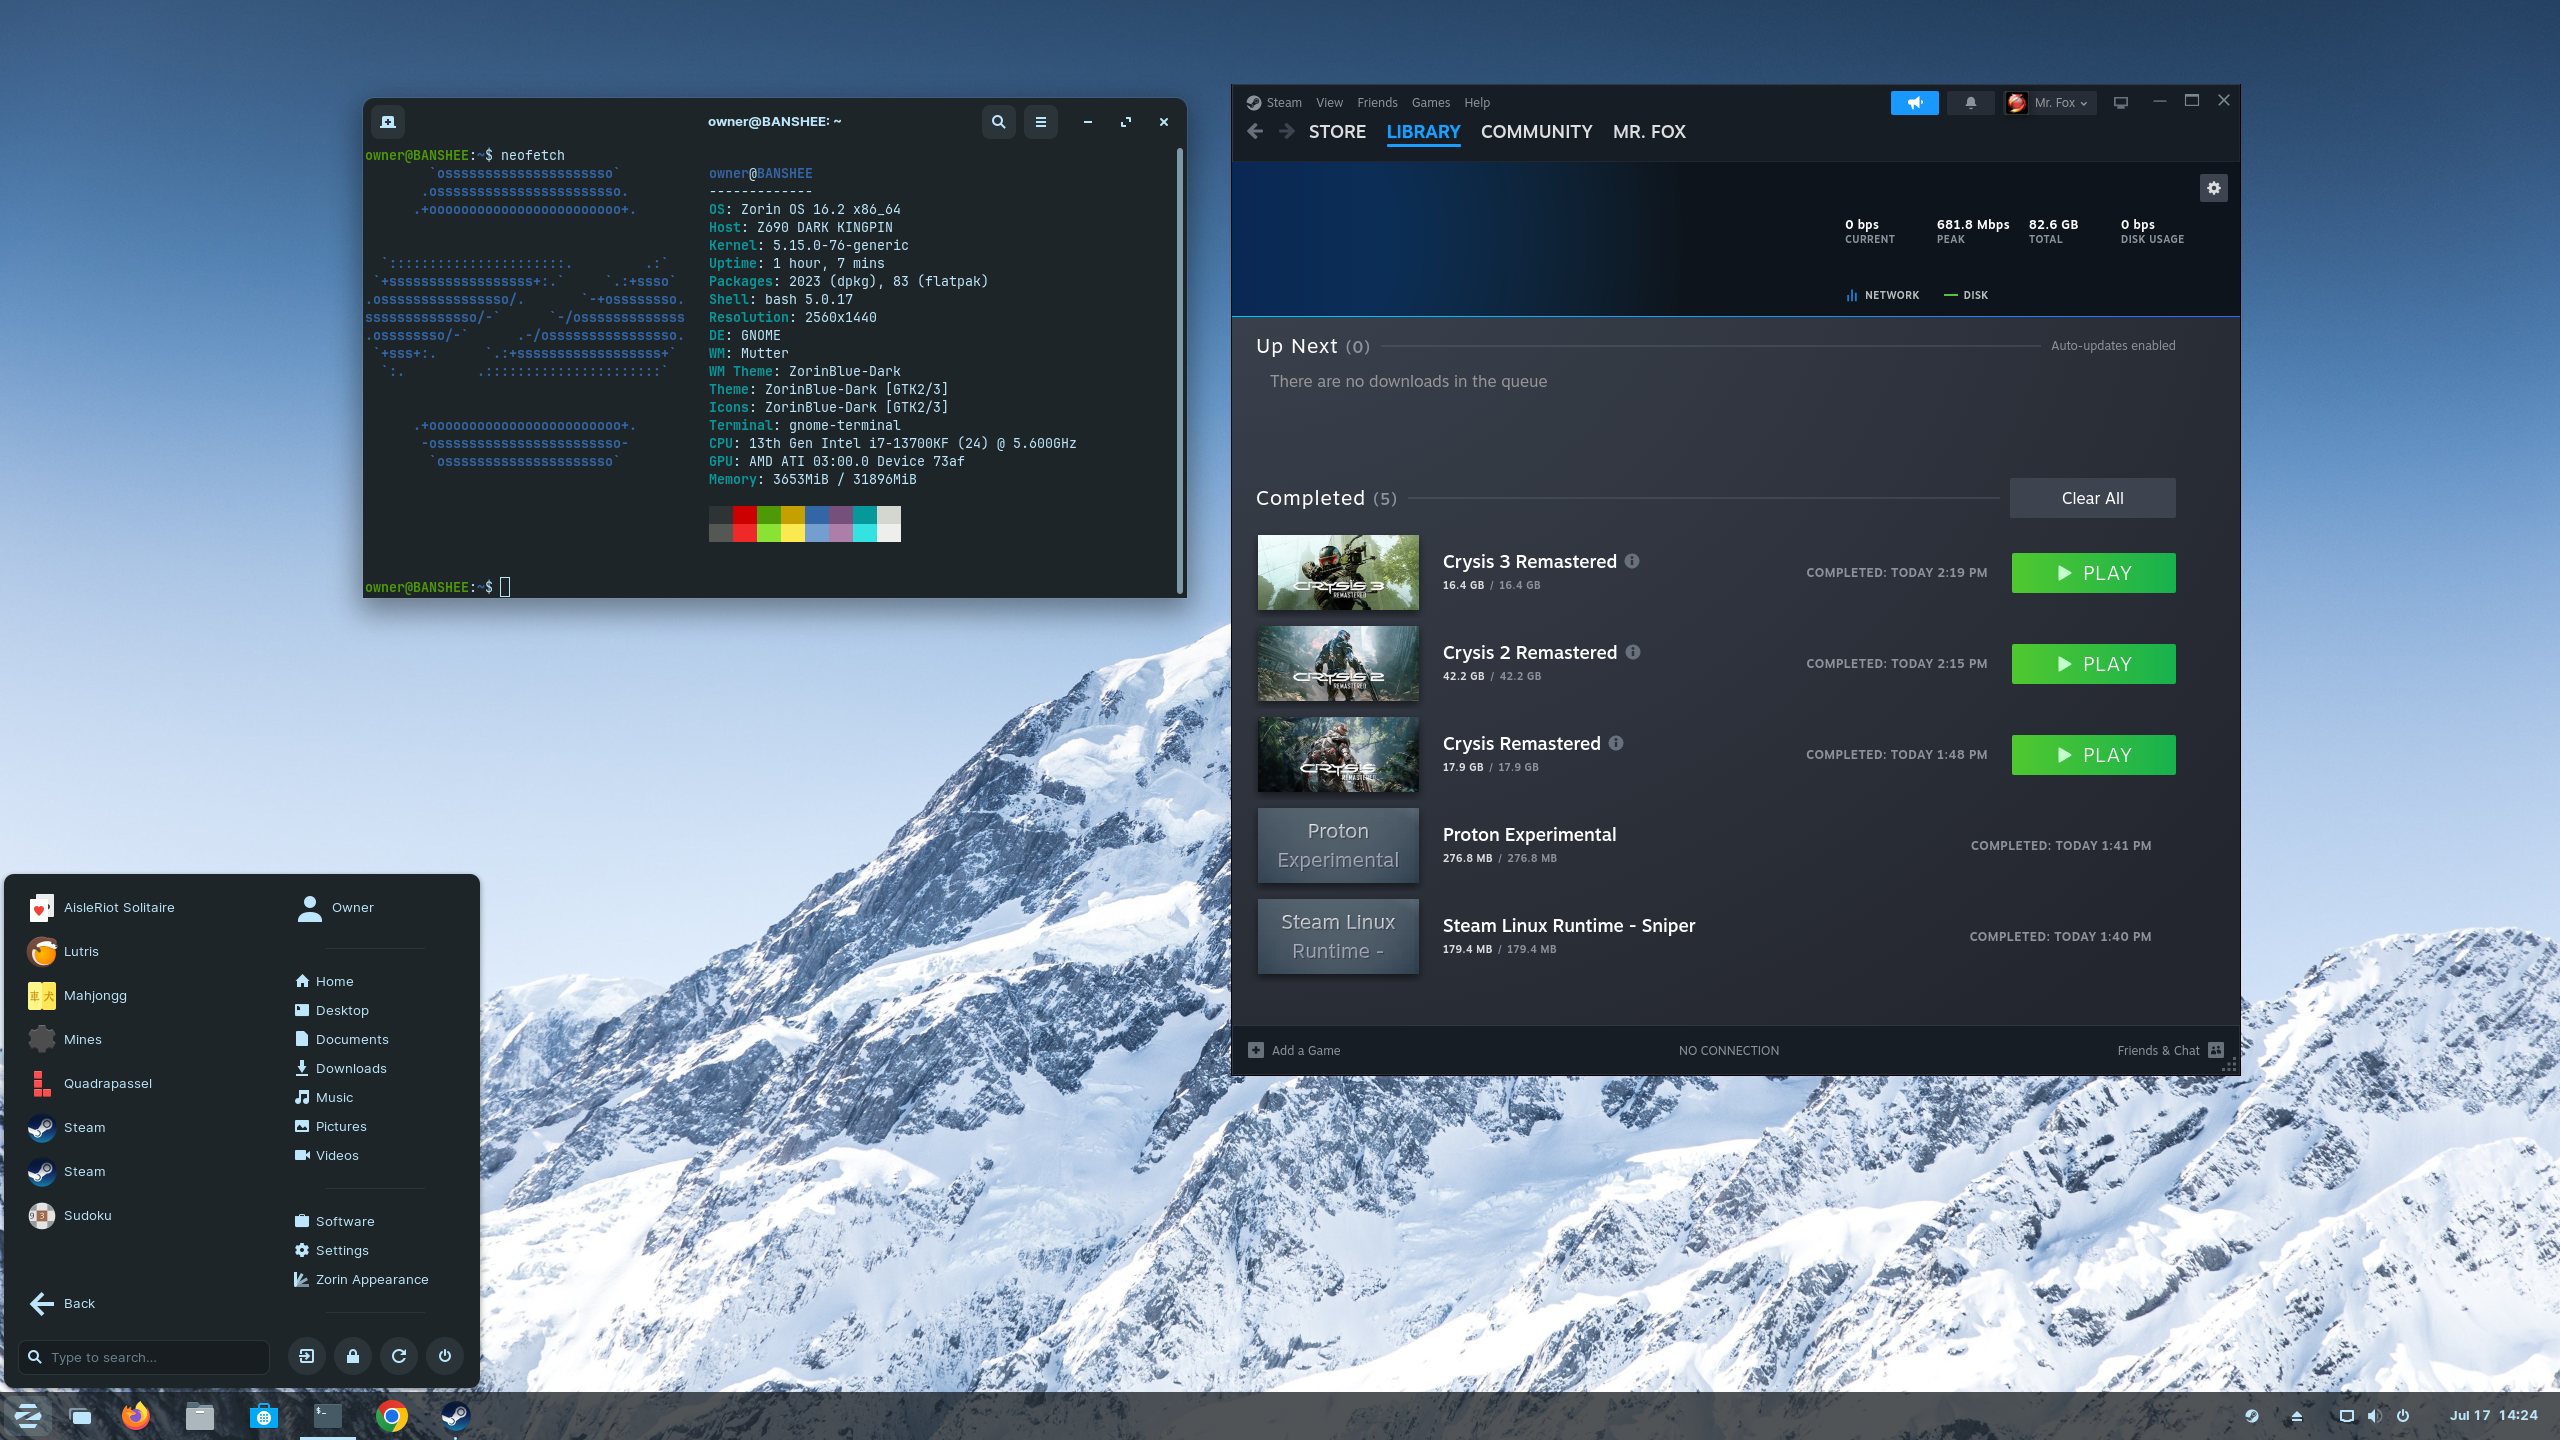2560x1440 pixels.
Task: Play Crysis 3 Remastered
Action: pyautogui.click(x=2093, y=573)
